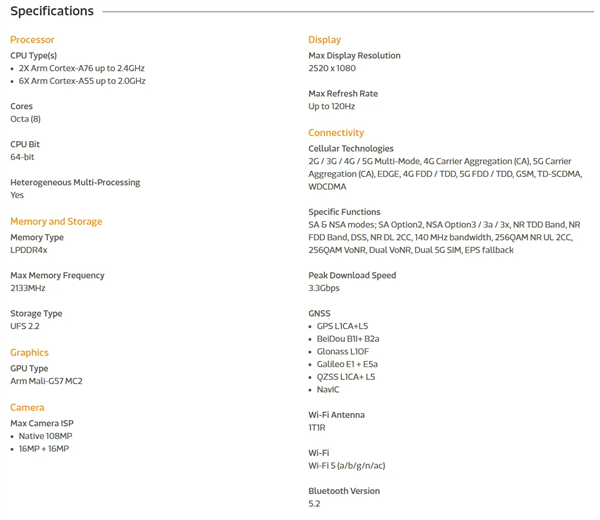Click the Camera section heading
The width and height of the screenshot is (600, 520).
27,407
